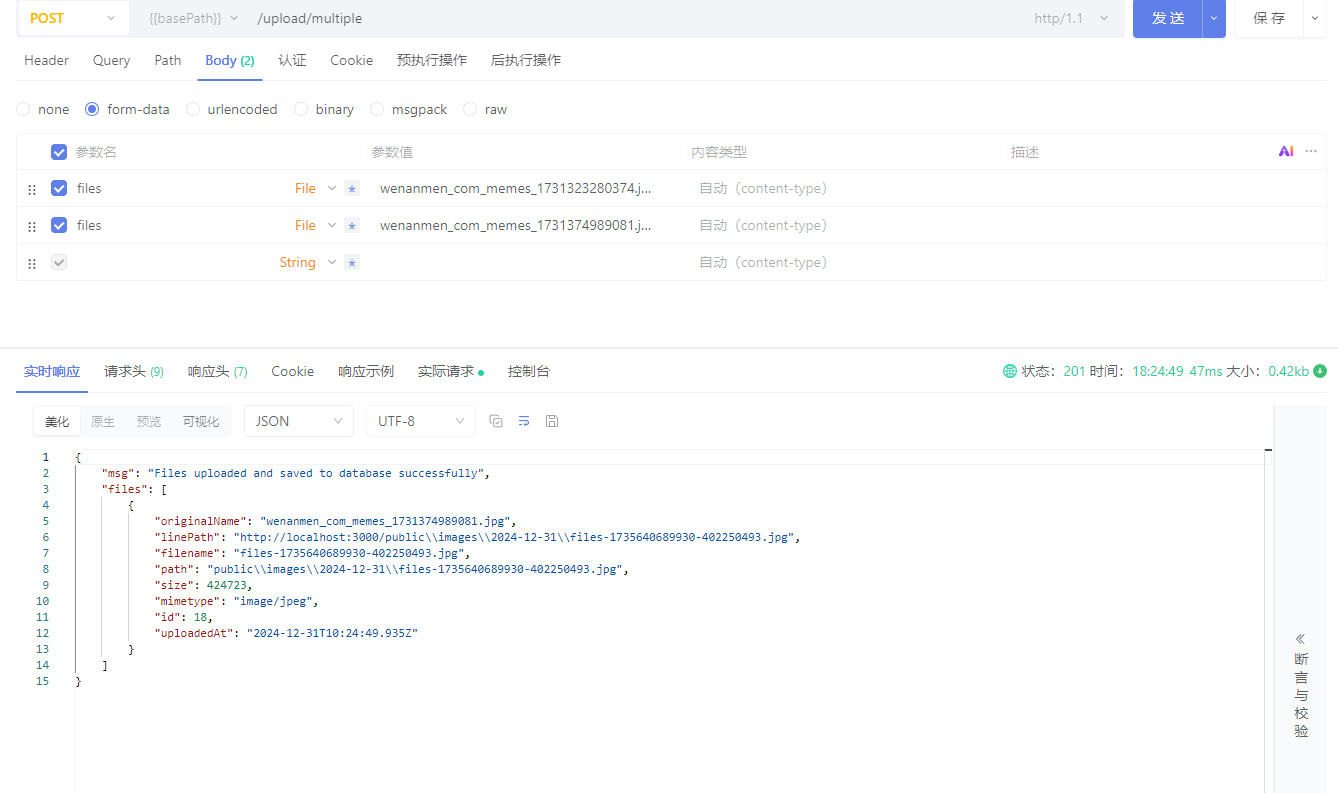Select the msgpack radio option
Screen dimensions: 1338x793
[377, 109]
